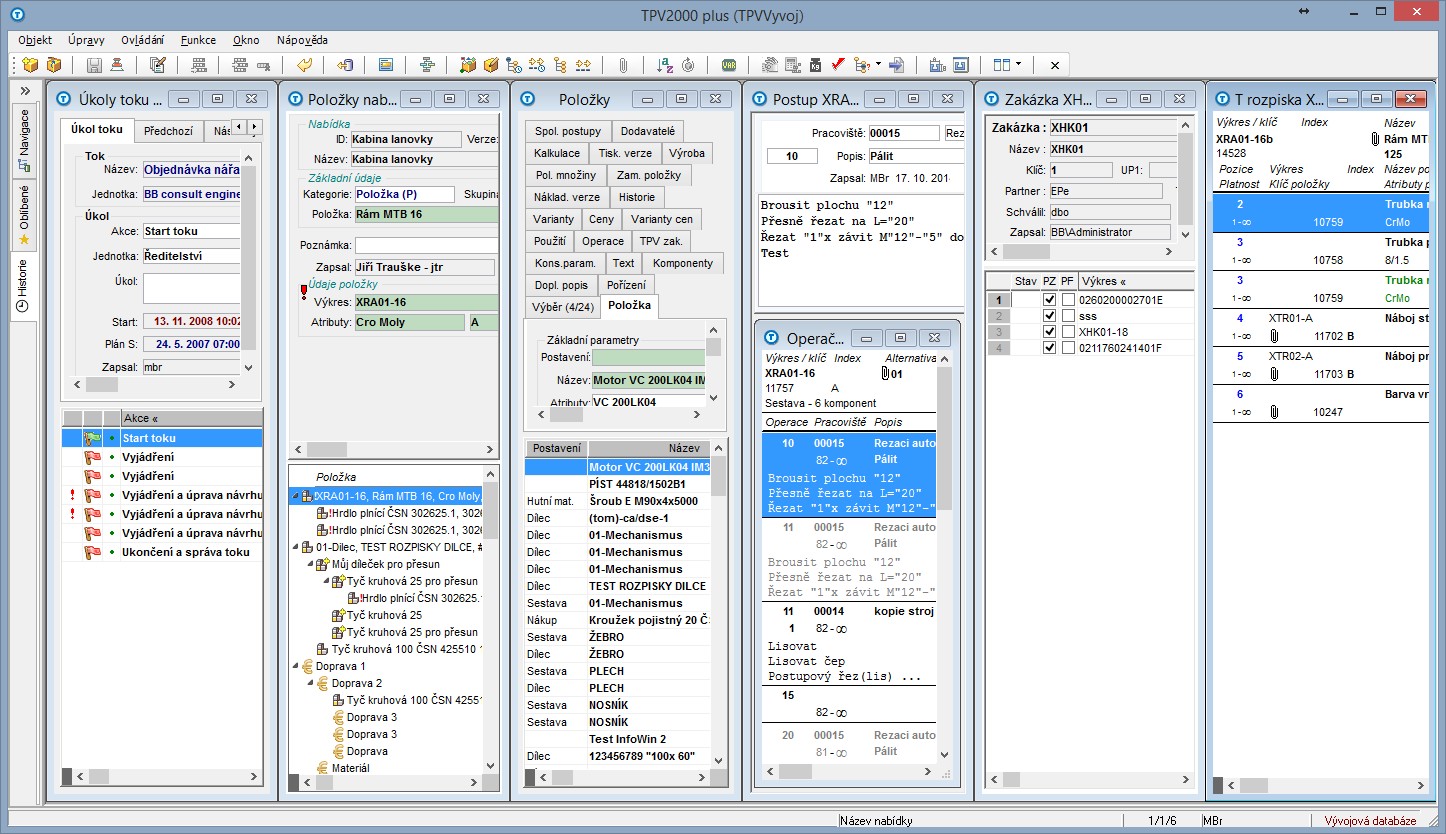Toggle PF checkbox for XHK01-18
Image resolution: width=1446 pixels, height=834 pixels.
(x=1068, y=332)
